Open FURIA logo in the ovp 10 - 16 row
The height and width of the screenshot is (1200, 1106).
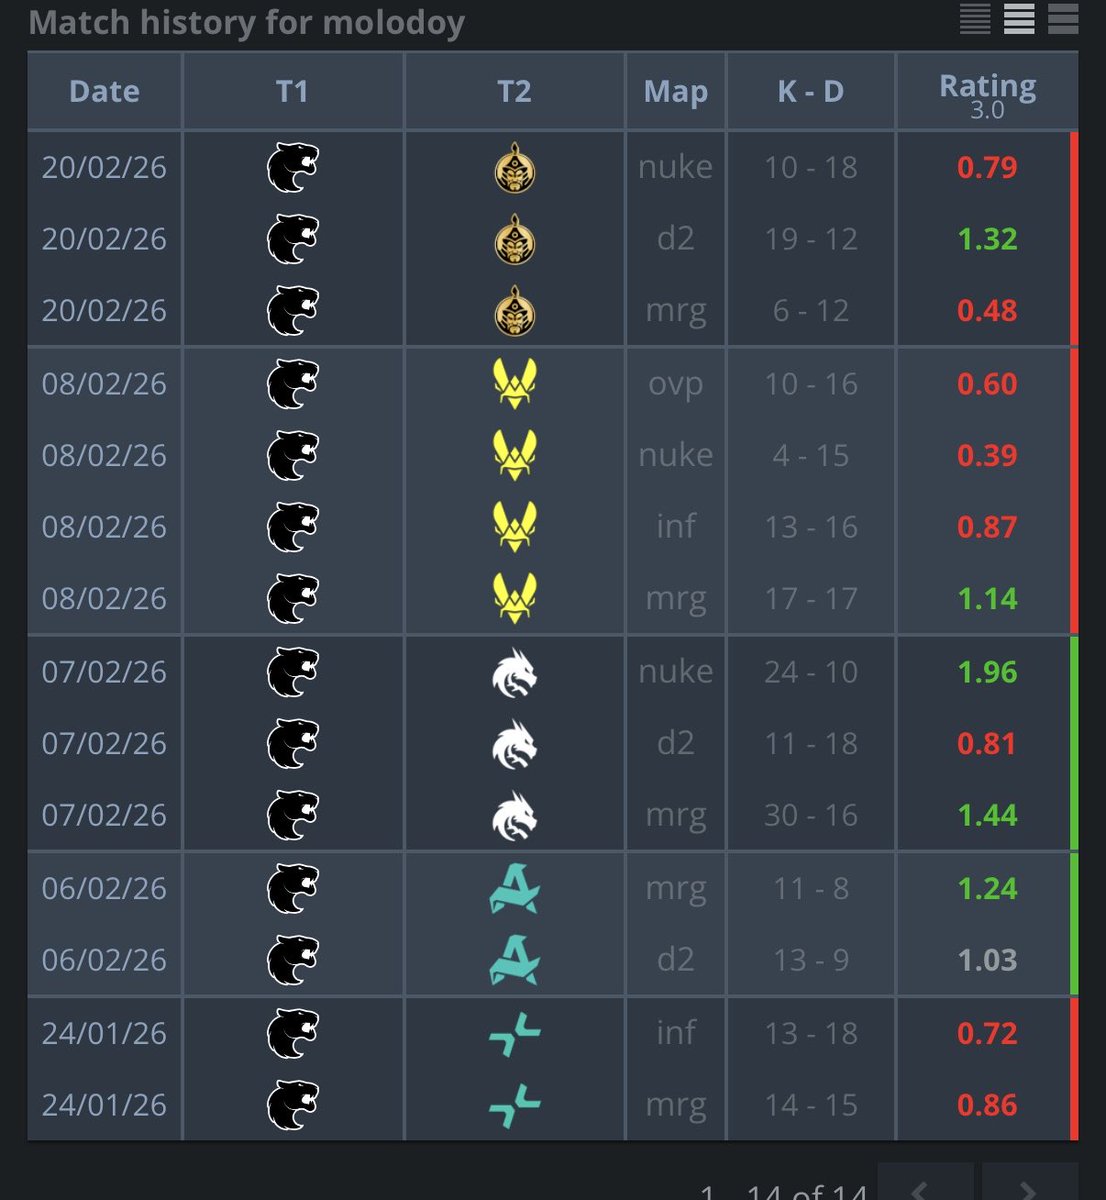tap(292, 384)
